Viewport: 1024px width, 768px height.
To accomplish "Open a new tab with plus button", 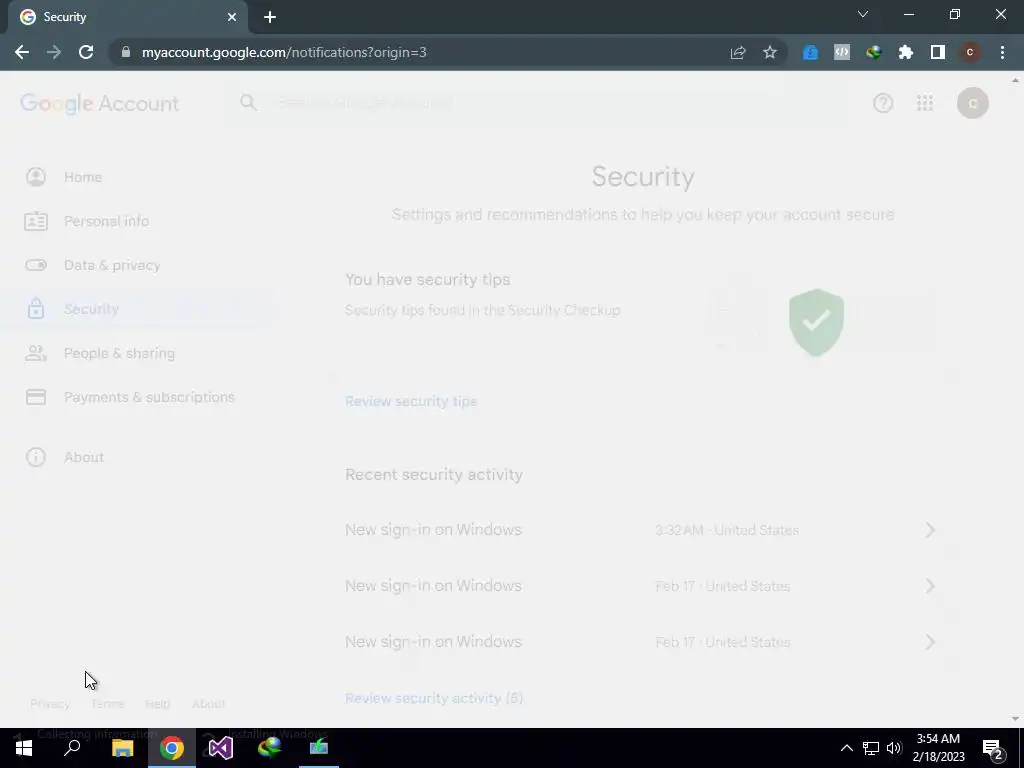I will [x=270, y=17].
